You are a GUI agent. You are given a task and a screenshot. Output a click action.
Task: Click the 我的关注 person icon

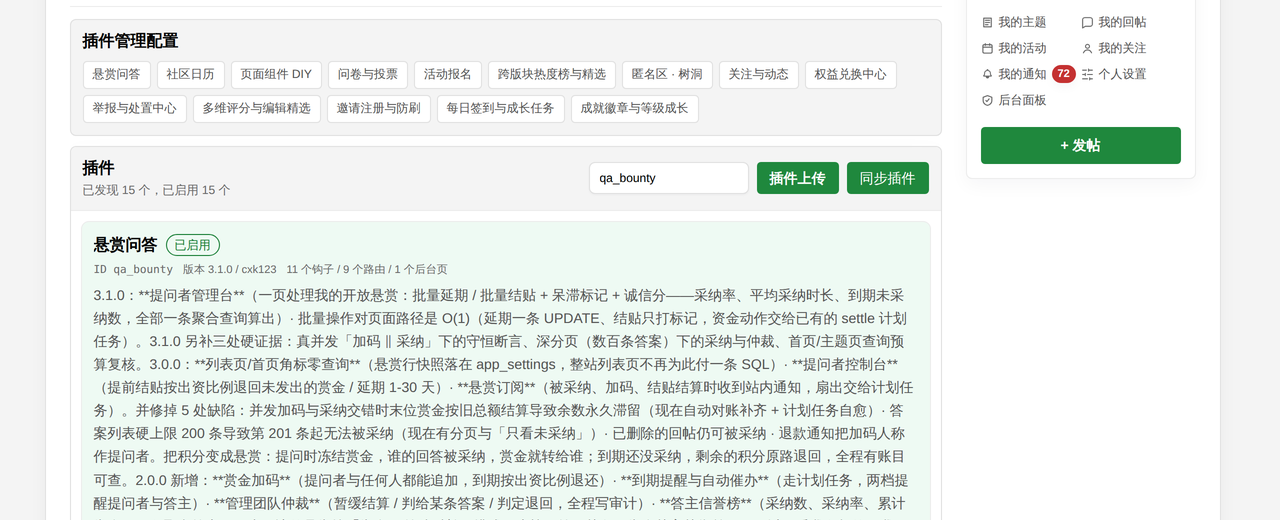tap(1087, 48)
